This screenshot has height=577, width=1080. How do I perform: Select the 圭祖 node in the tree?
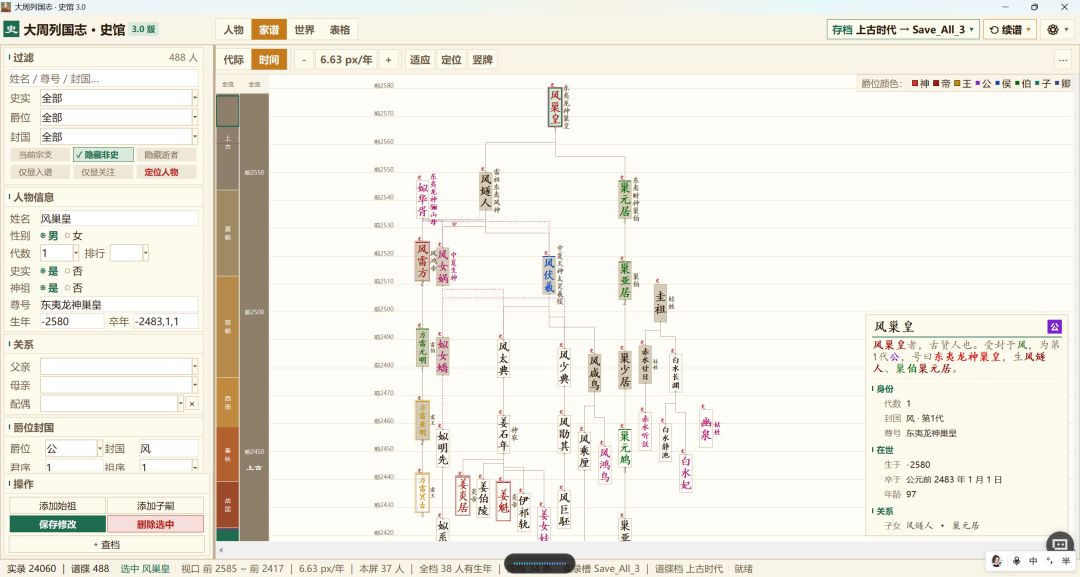(661, 303)
